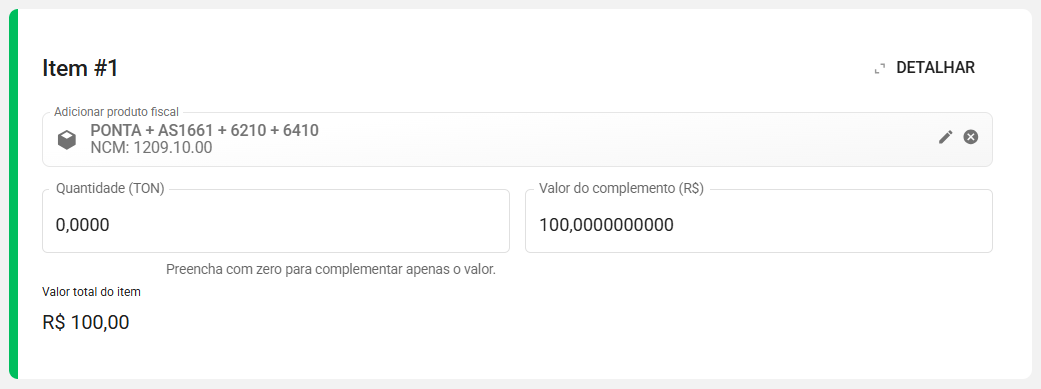The image size is (1041, 389).
Task: Click the 100,0000000000 complement value
Action: tap(606, 225)
